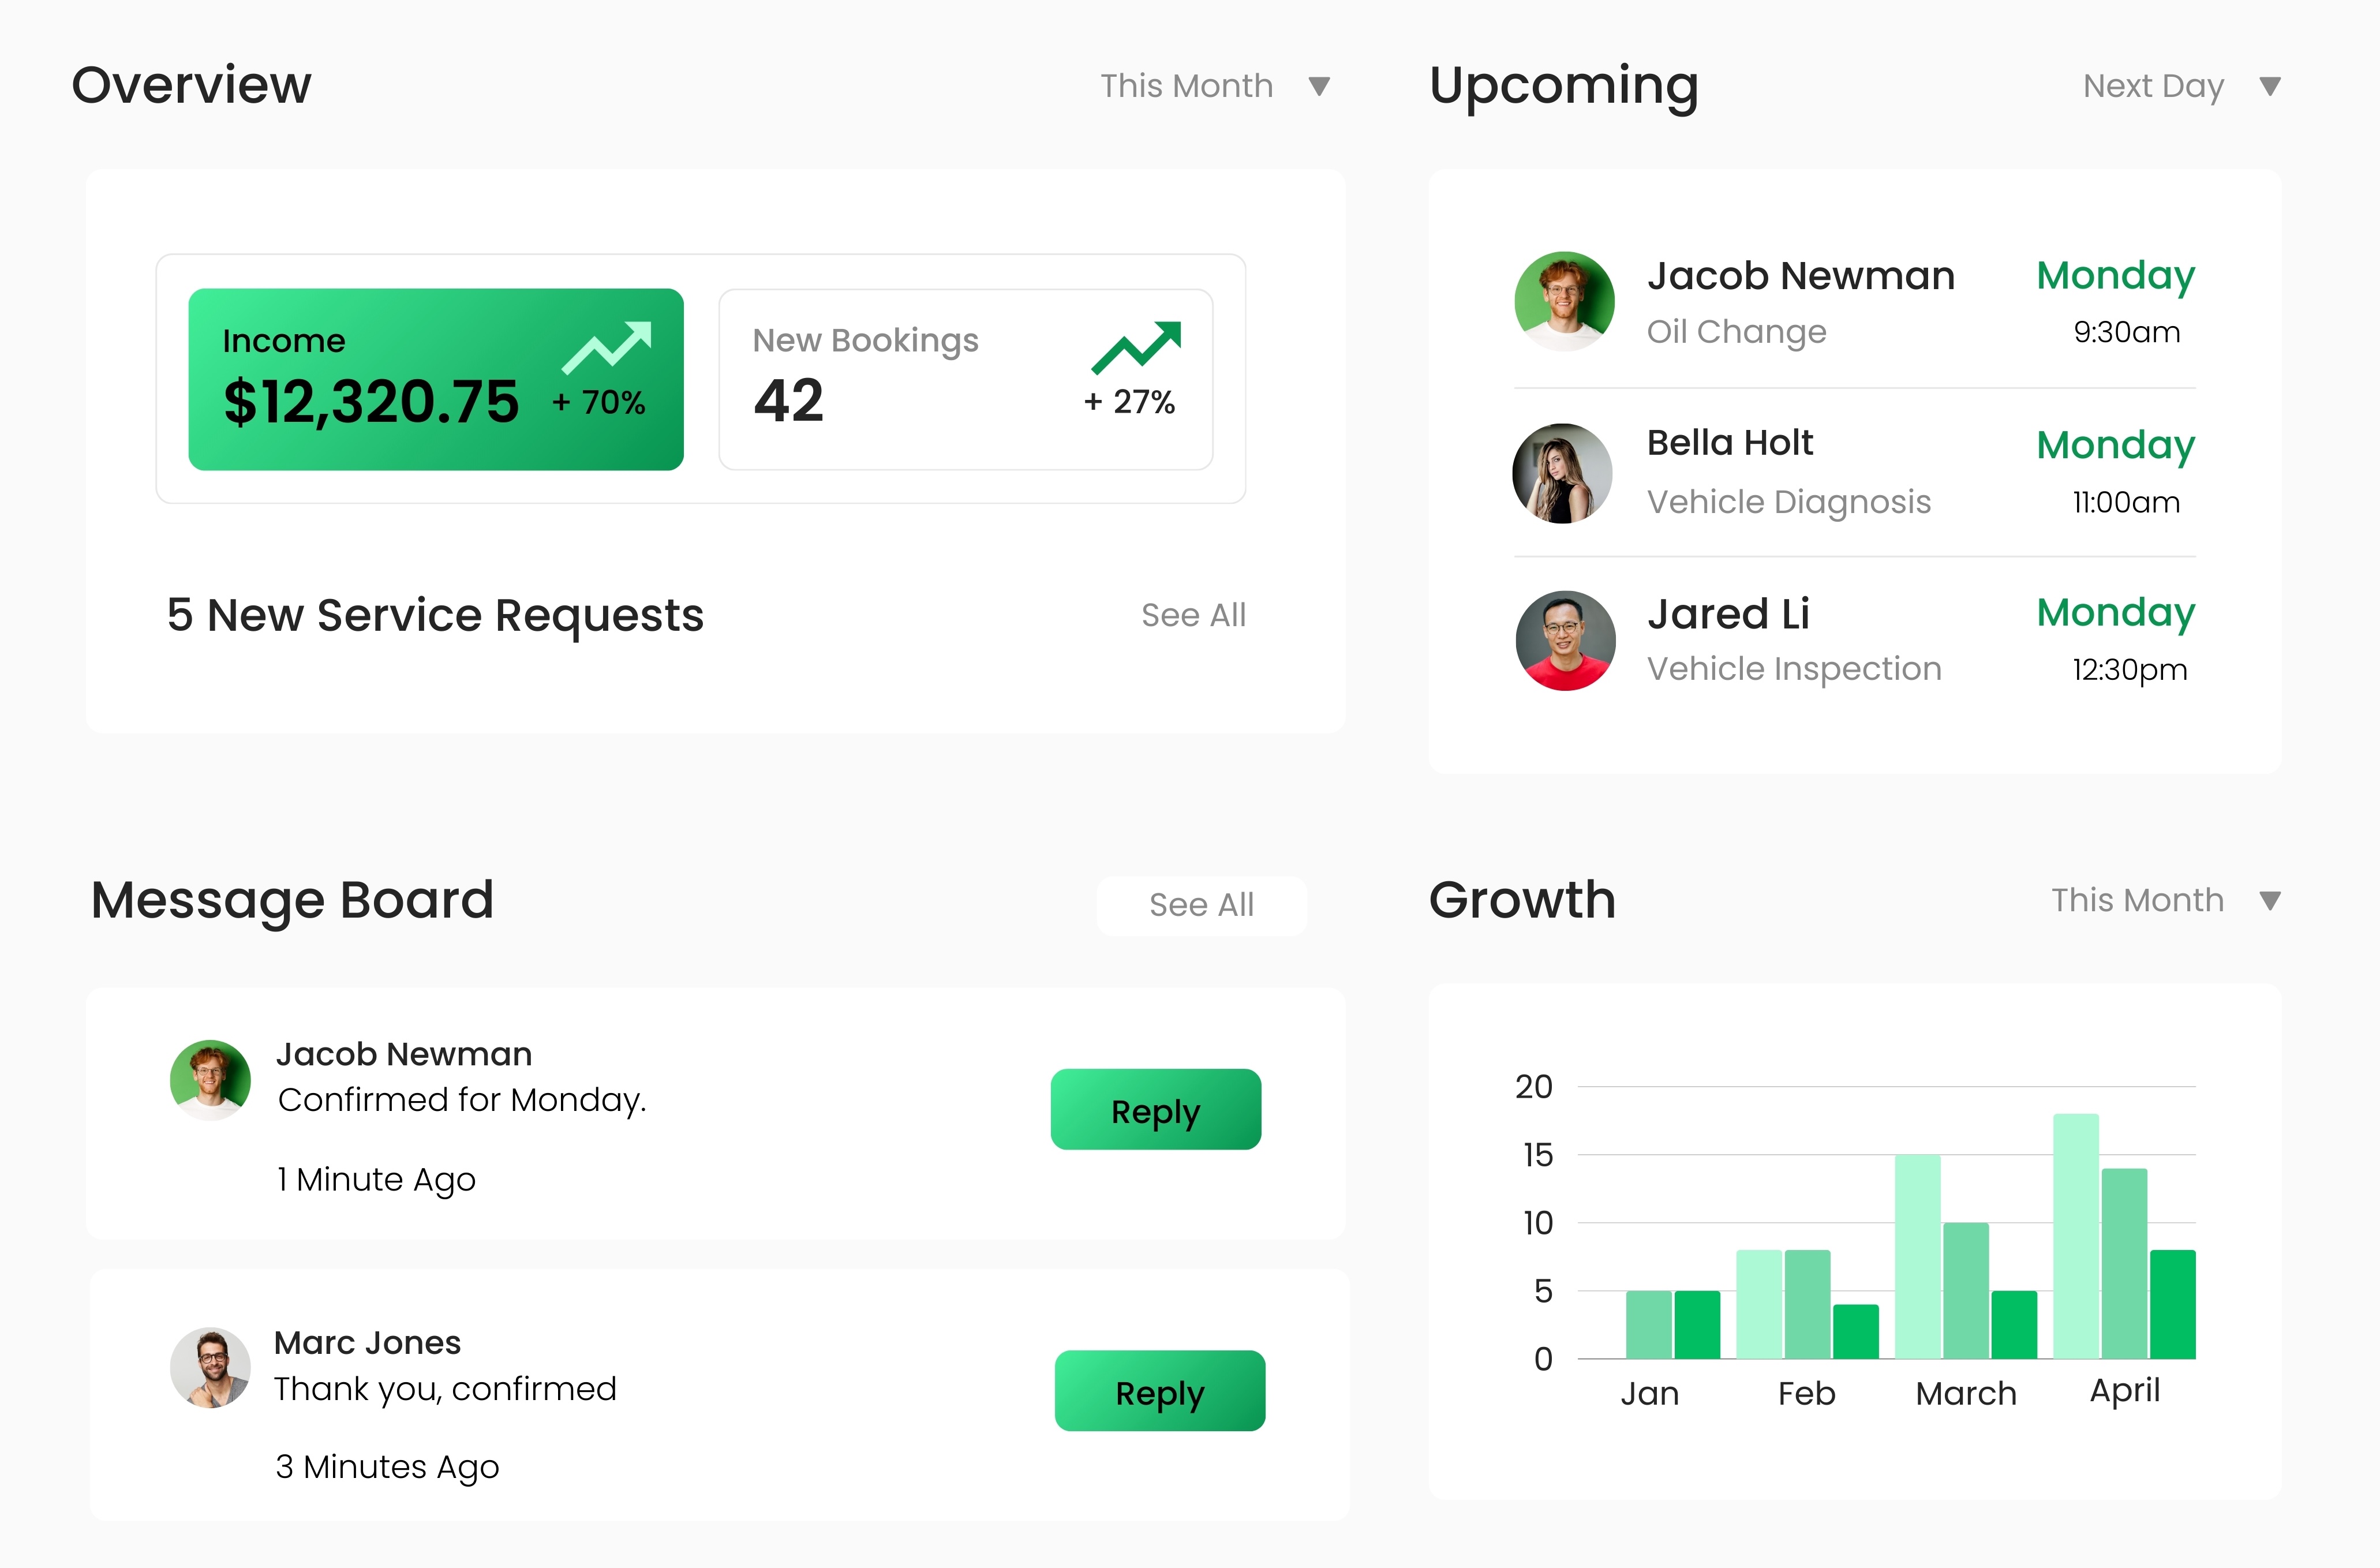The height and width of the screenshot is (1568, 2380).
Task: Click the '42' bookings count
Action: [789, 401]
